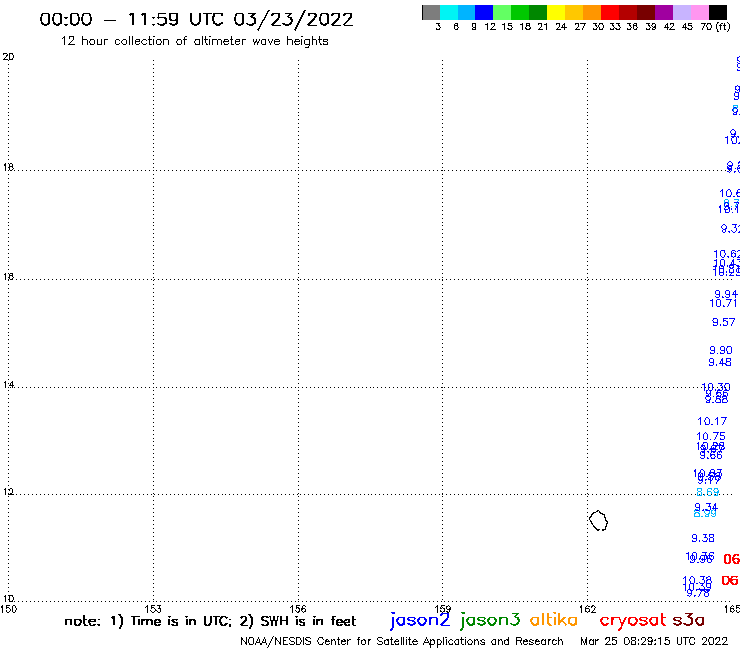
Task: Click the 9.57 wave height reading
Action: [723, 322]
